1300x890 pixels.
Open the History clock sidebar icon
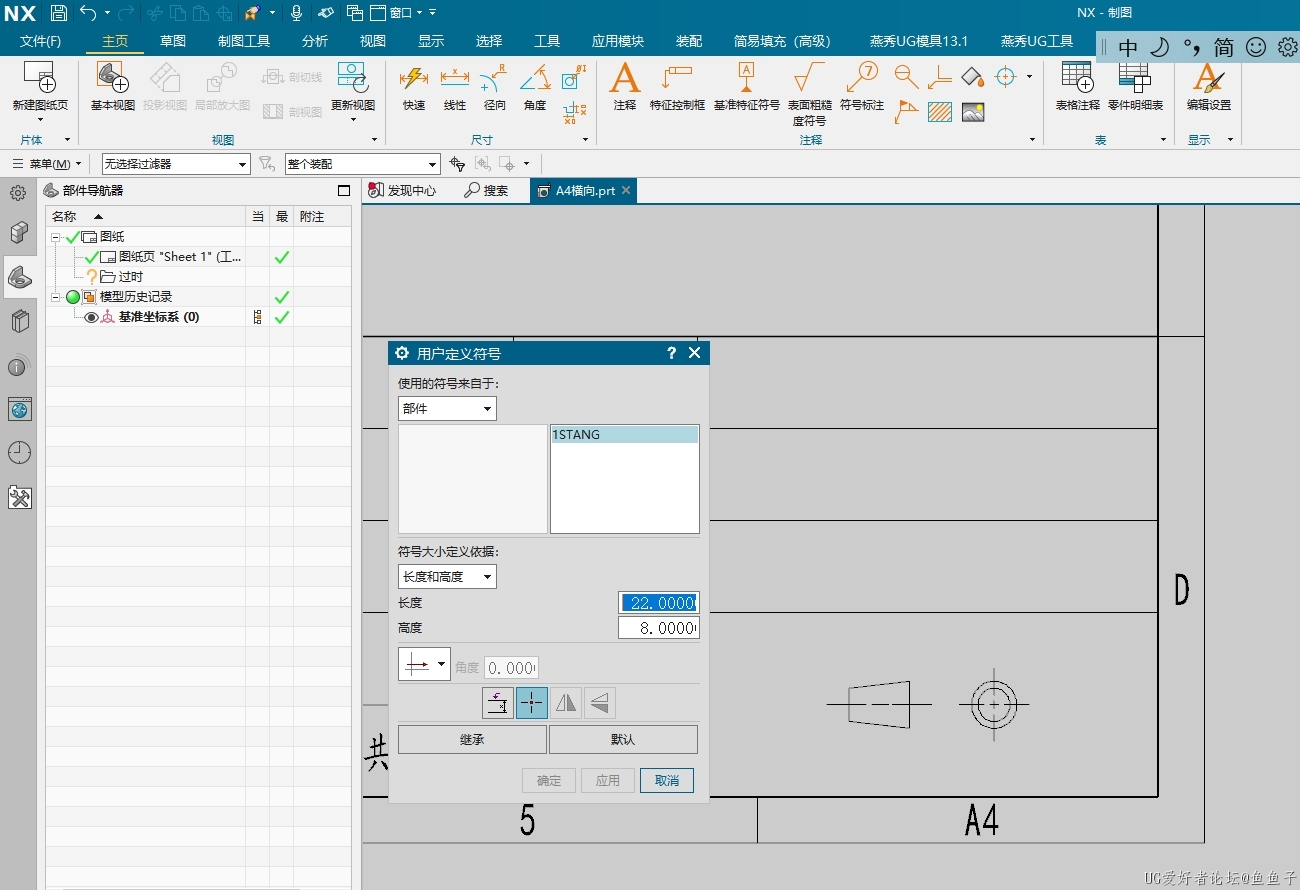(x=19, y=453)
